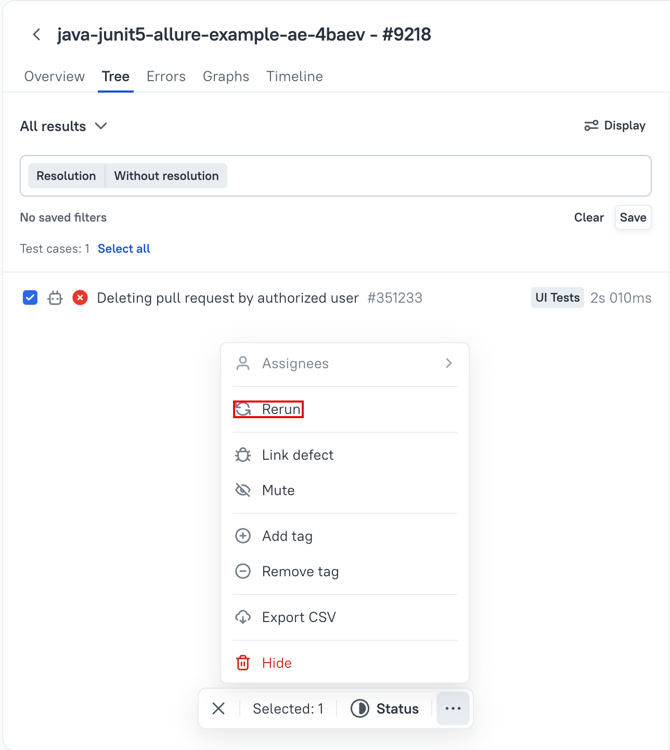Click the Select all link
Screen dimensions: 670x750
[x=124, y=249]
